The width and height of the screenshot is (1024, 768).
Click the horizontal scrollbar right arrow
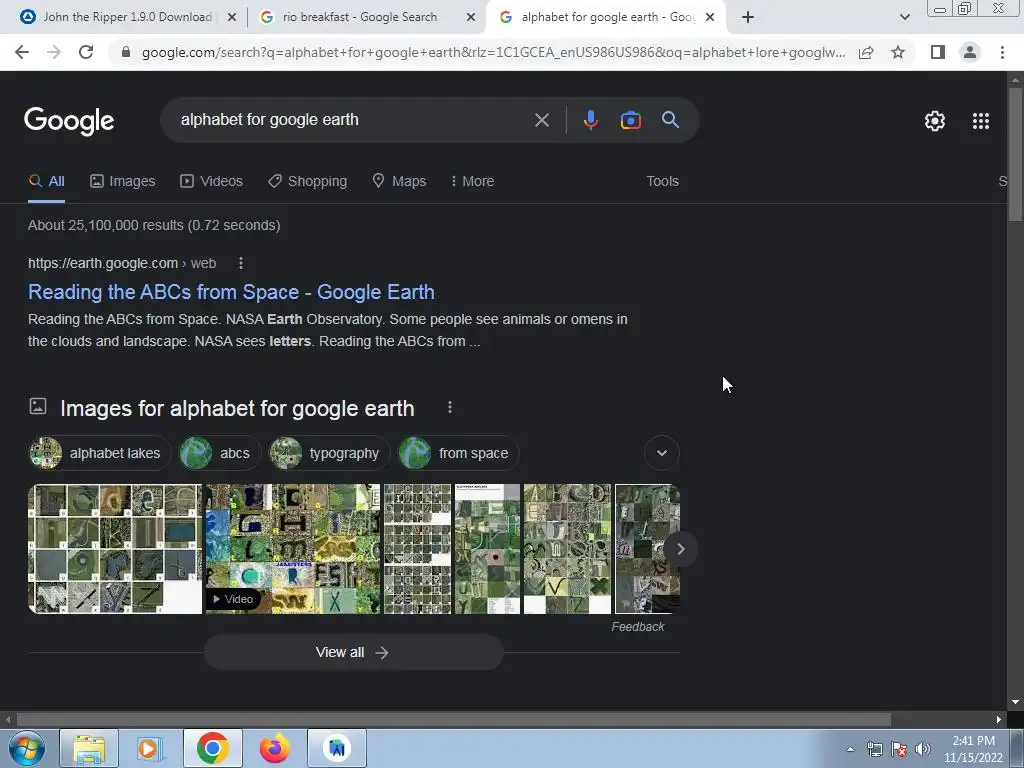[999, 720]
